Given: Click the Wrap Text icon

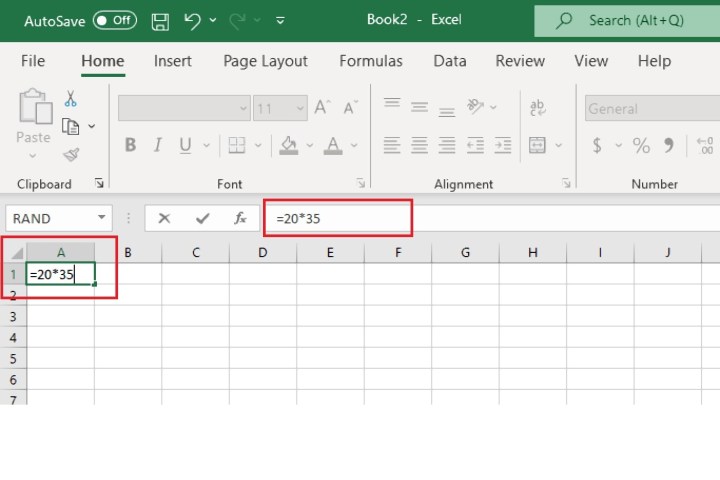Looking at the screenshot, I should 537,108.
